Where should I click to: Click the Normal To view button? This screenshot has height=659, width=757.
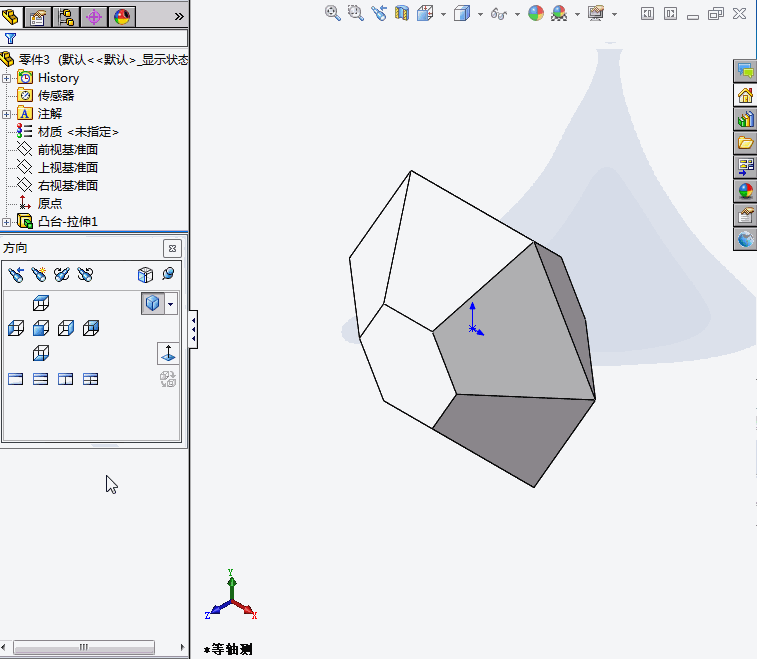(x=168, y=353)
